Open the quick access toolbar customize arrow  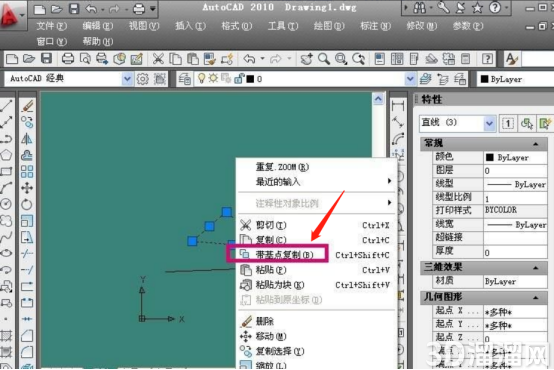pos(153,8)
